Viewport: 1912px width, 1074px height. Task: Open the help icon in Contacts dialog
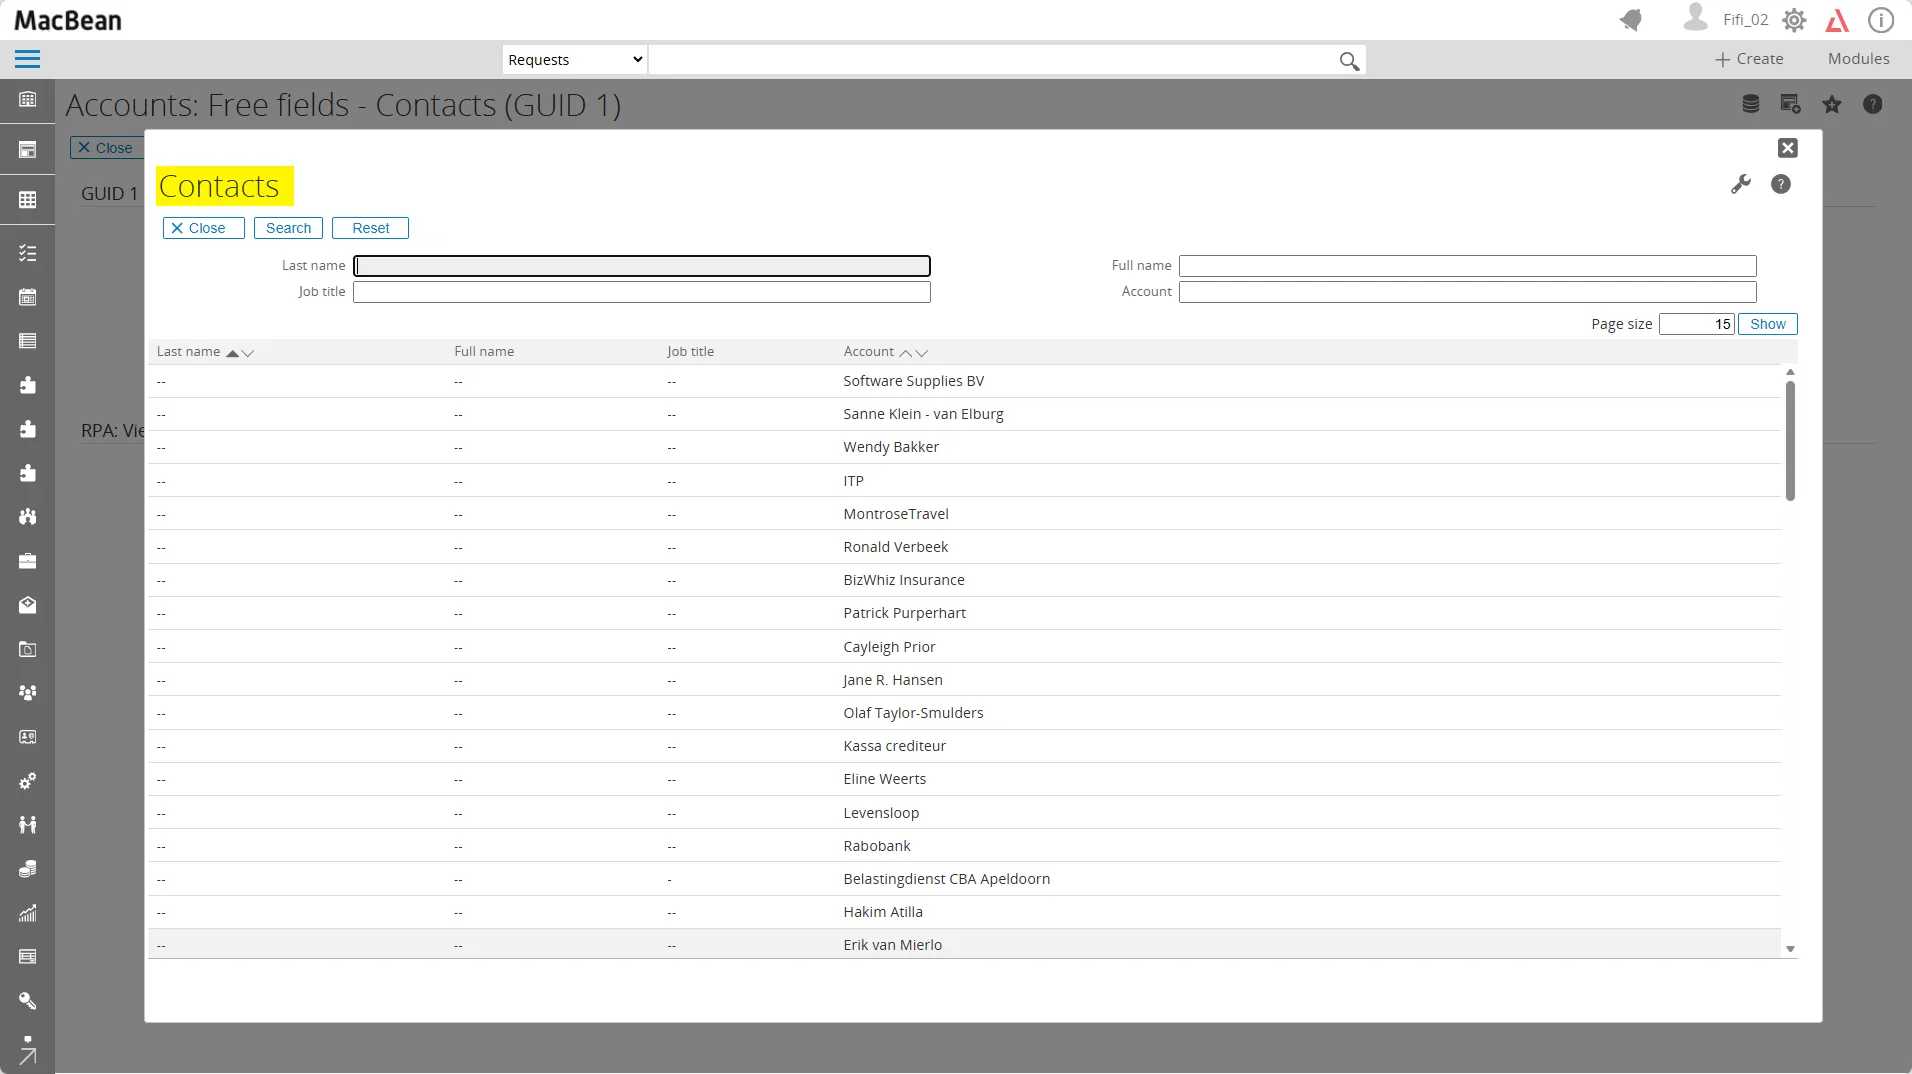pyautogui.click(x=1781, y=184)
